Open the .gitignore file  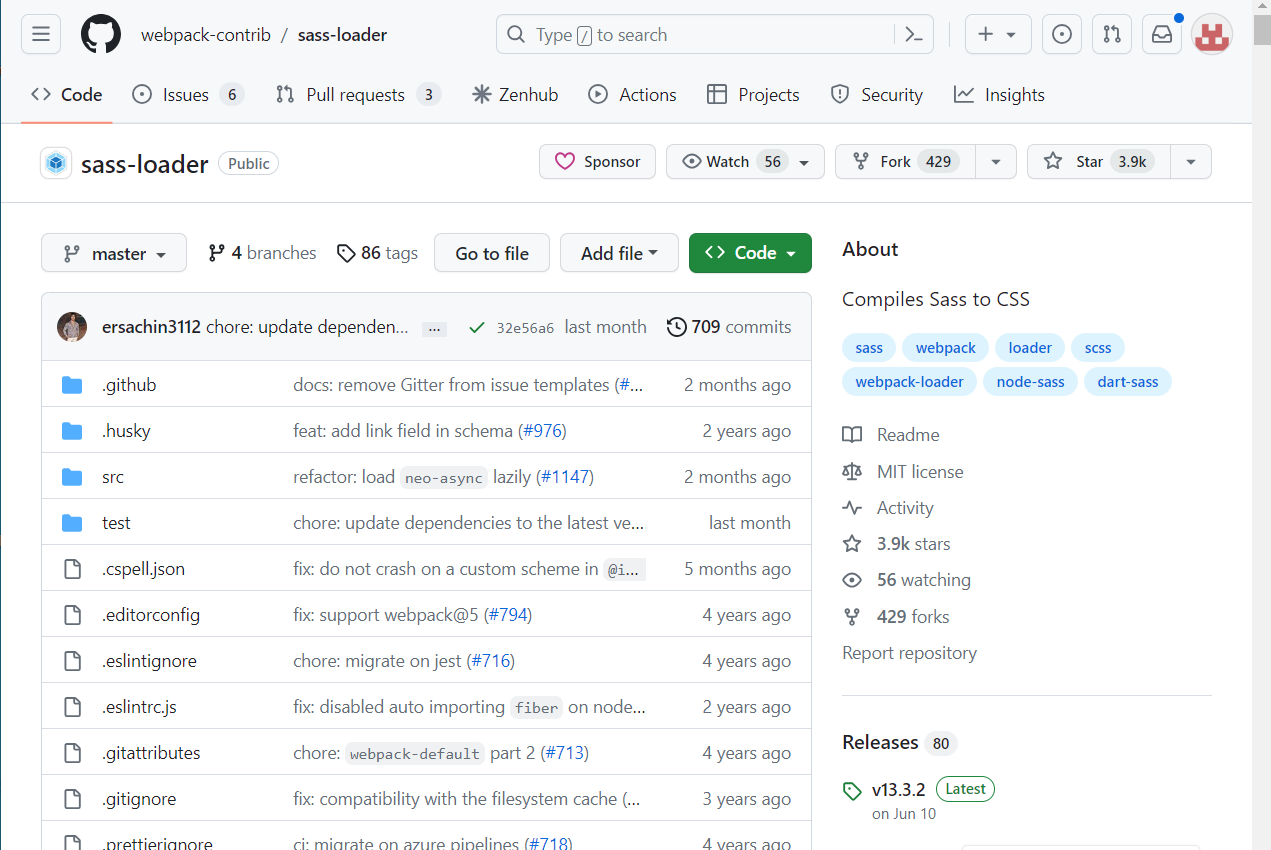coord(139,799)
